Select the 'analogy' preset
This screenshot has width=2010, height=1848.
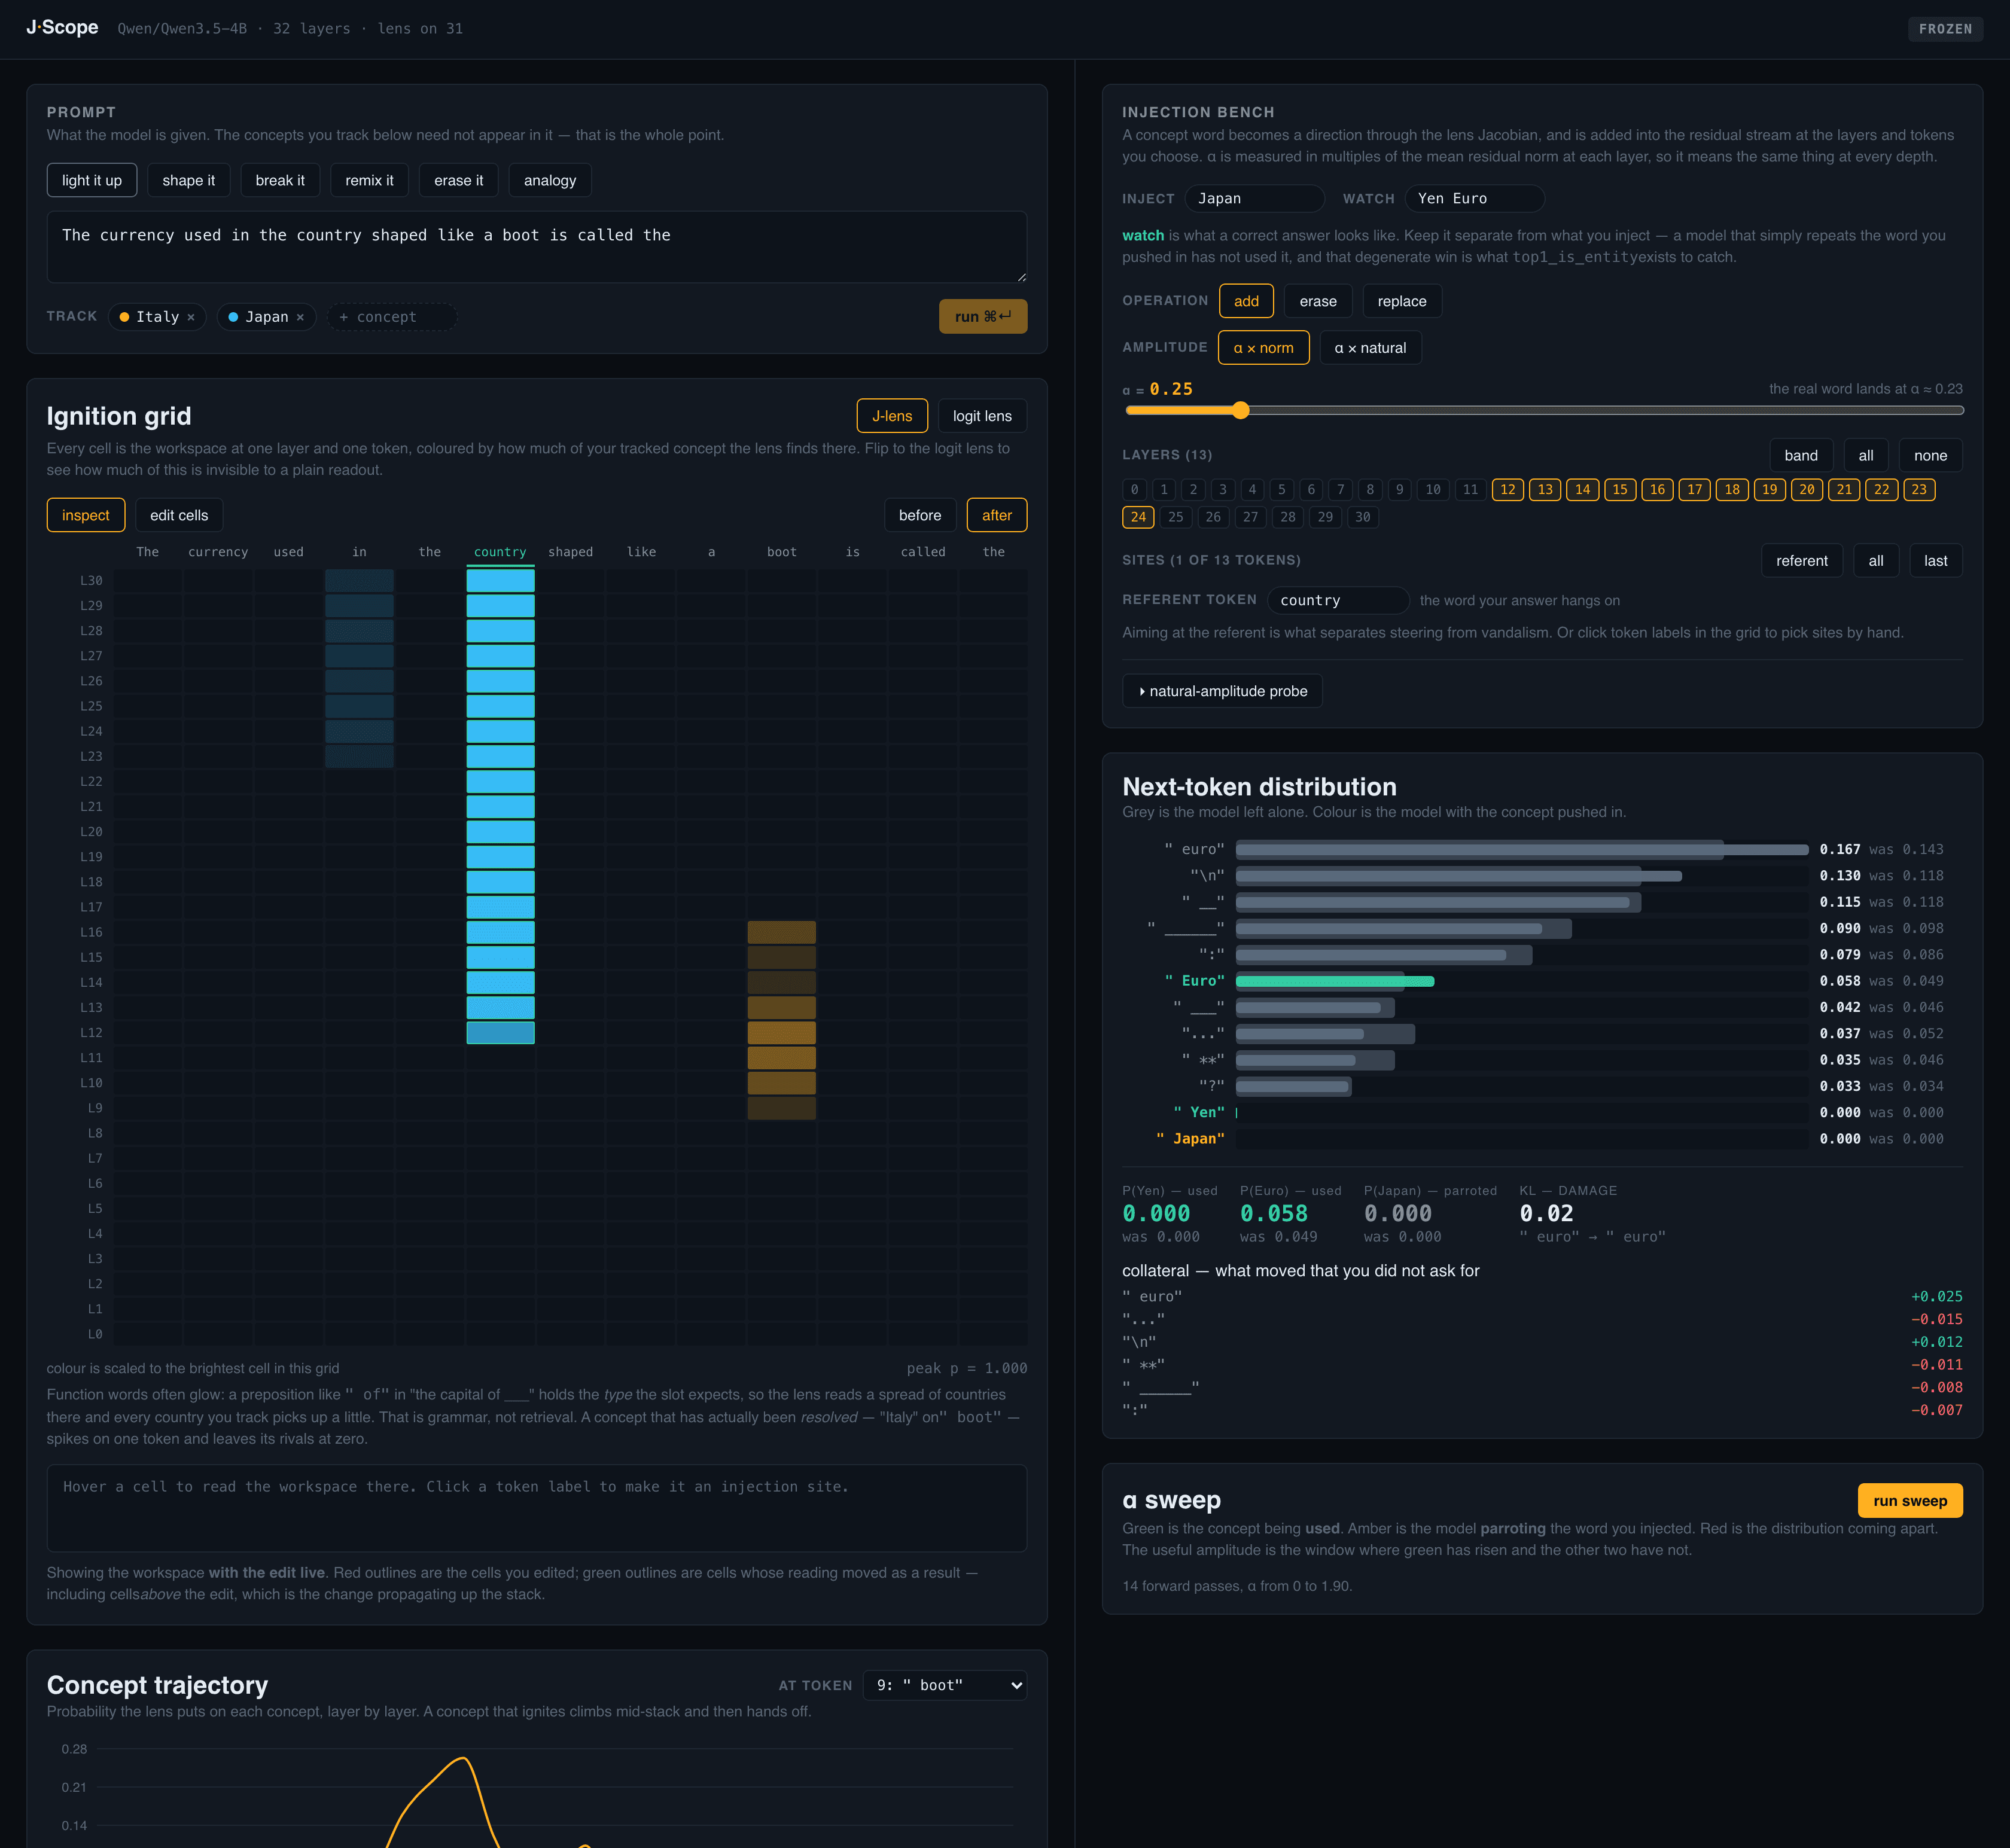(550, 180)
